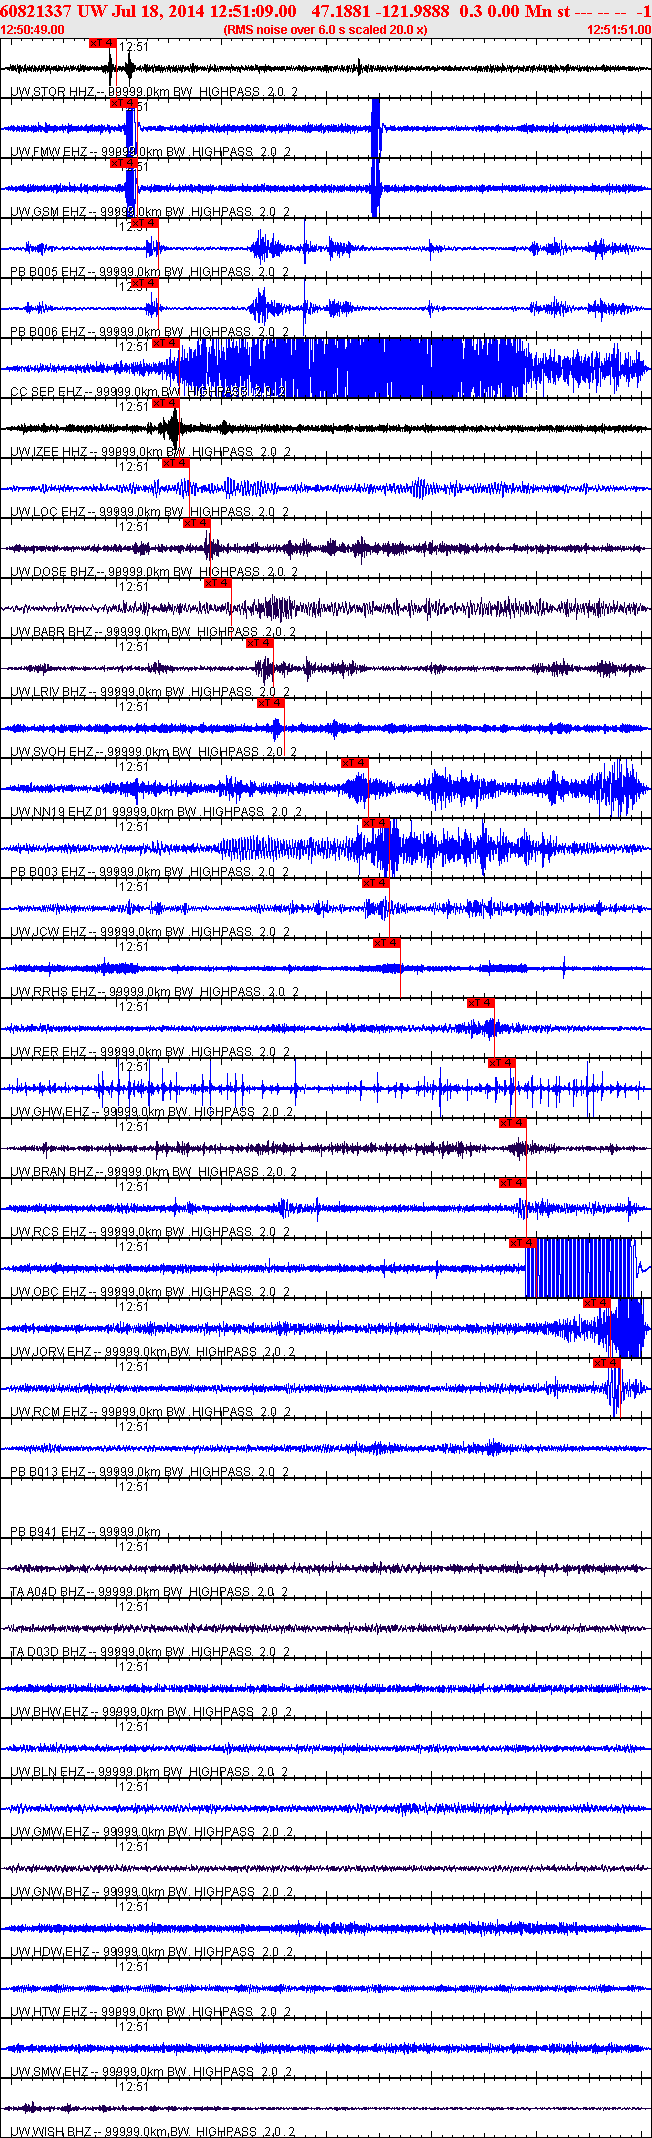This screenshot has width=652, height=2138.
Task: Select the pick marker on JORV trace
Action: click(596, 1303)
